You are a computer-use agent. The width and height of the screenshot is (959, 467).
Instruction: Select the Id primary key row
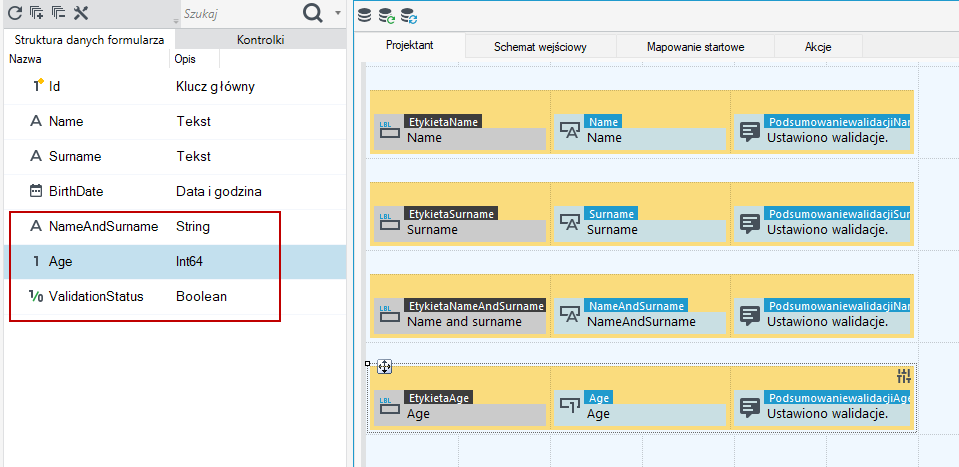tap(175, 87)
